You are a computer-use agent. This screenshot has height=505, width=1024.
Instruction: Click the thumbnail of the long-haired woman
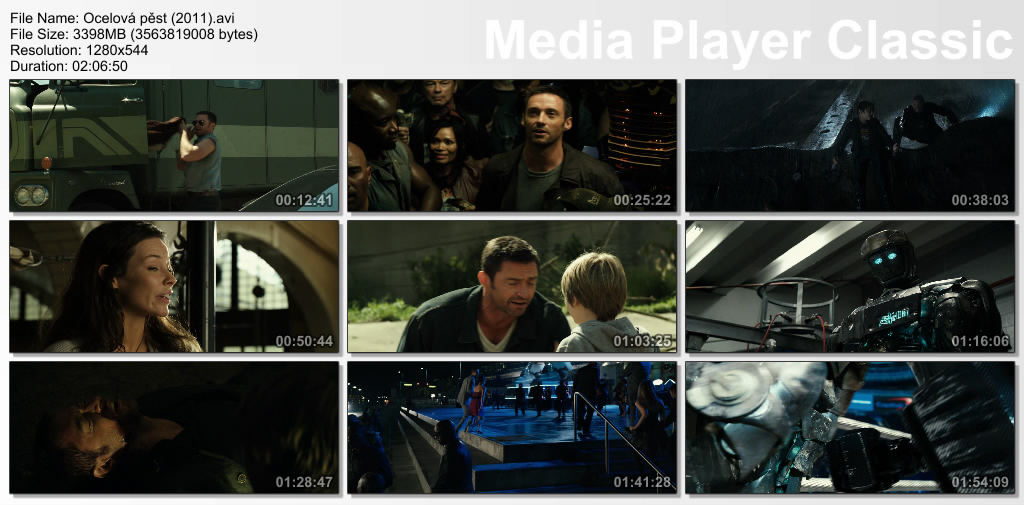click(x=174, y=286)
